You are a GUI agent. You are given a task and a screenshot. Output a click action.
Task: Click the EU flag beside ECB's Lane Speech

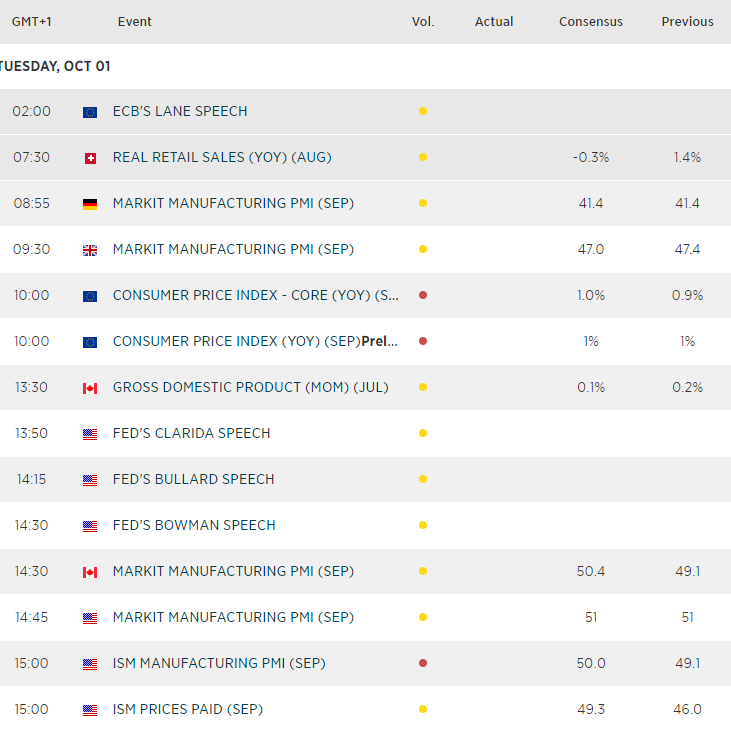click(90, 112)
